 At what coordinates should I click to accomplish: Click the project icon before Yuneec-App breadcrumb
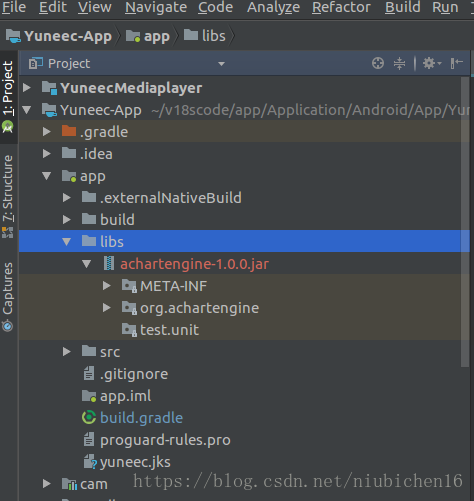13,36
